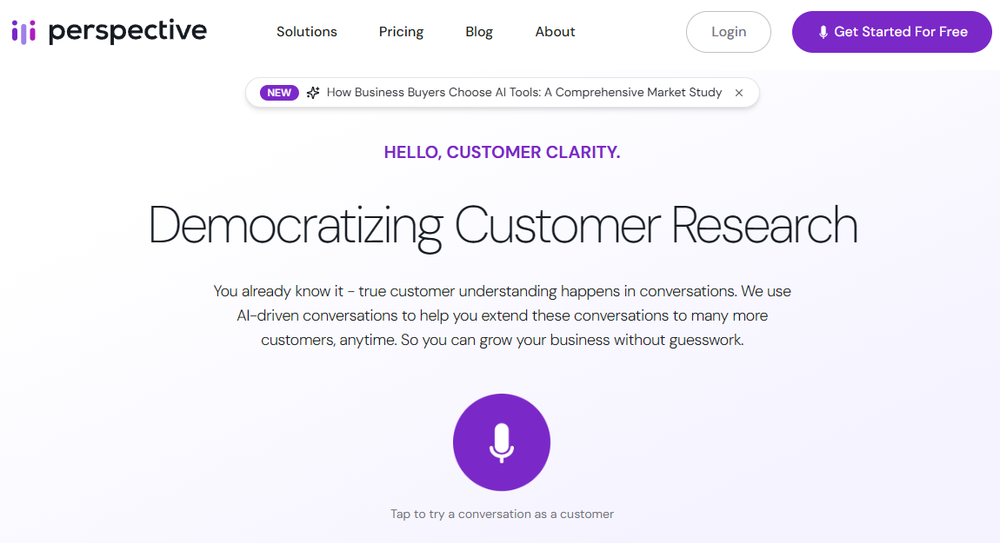The image size is (1000, 543).
Task: Click the Perspective three-bar logo icon
Action: click(x=24, y=32)
